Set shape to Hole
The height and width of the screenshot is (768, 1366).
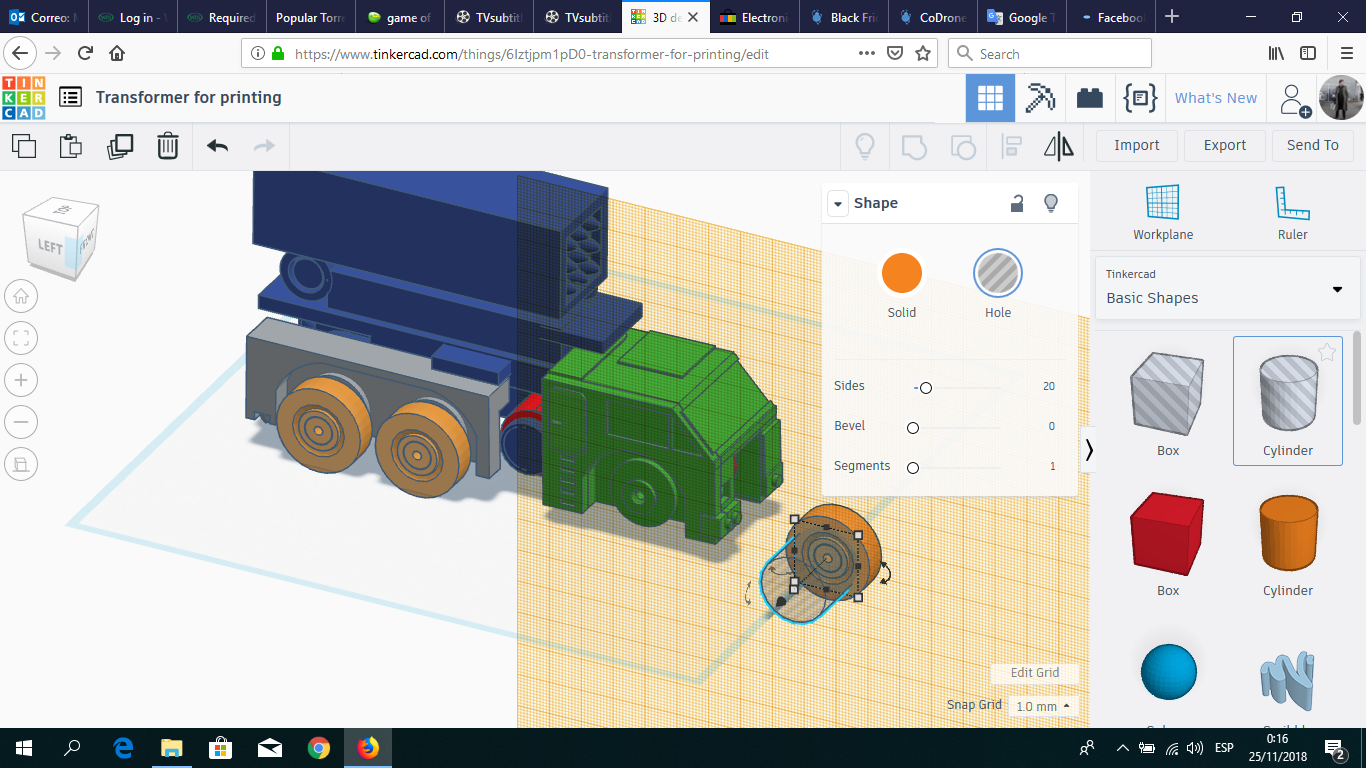997,274
